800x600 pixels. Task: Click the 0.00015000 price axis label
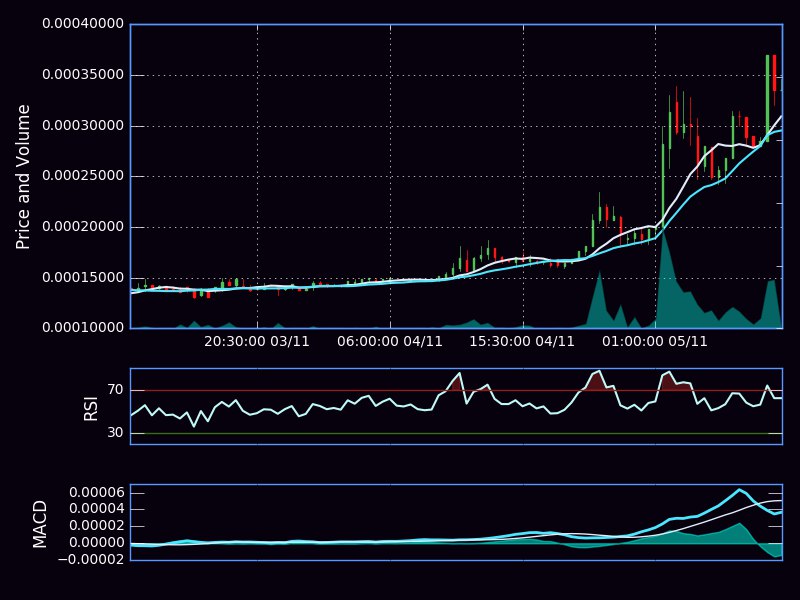pyautogui.click(x=83, y=278)
